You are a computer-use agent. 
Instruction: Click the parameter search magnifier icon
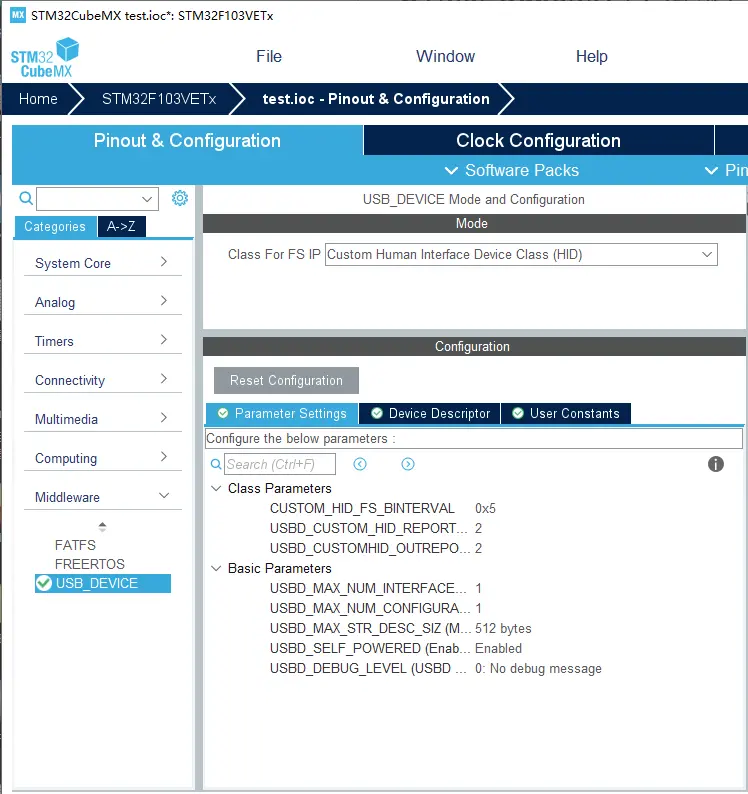(216, 464)
